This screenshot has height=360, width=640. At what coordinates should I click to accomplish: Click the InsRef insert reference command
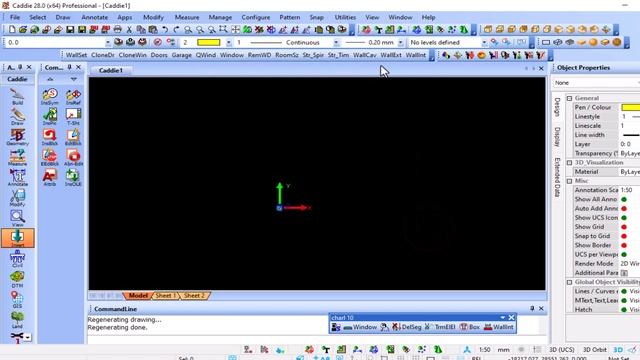pos(73,97)
